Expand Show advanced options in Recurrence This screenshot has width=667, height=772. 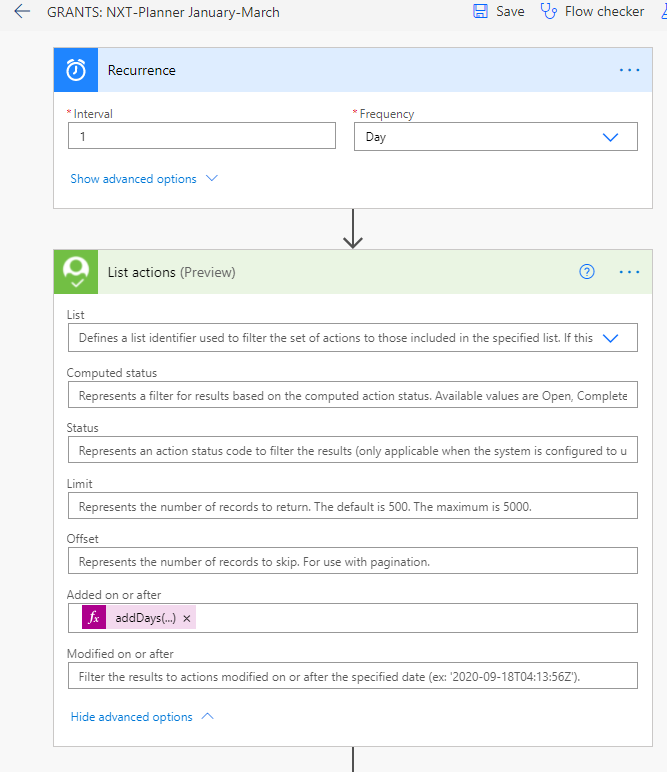click(144, 179)
